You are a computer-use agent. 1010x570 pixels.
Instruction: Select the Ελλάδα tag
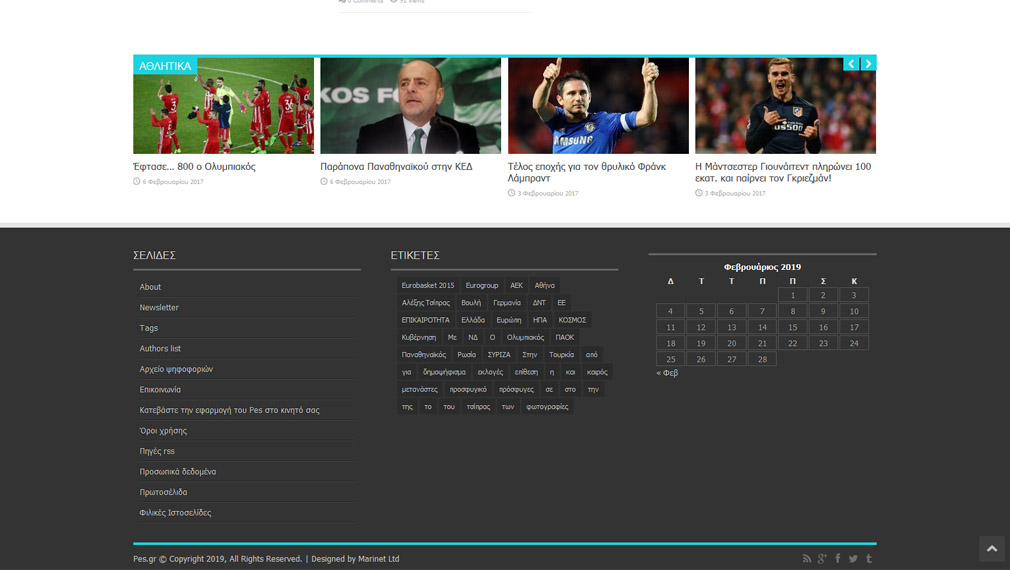click(473, 319)
